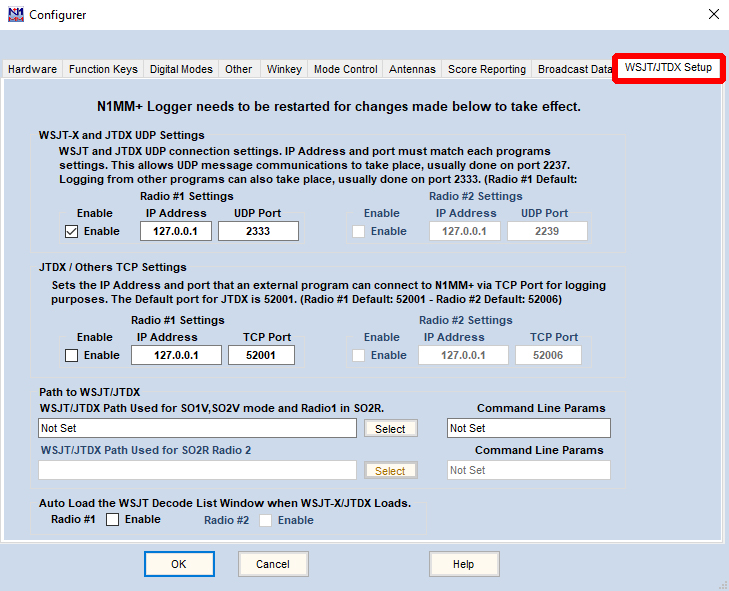Click the SO1V/SO2V WSJT/JTDX path field

coord(197,428)
